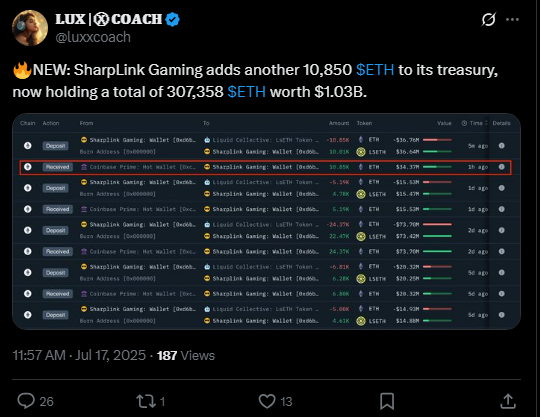The image size is (540, 417).
Task: Open the @luxxcoach handle link
Action: click(93, 37)
